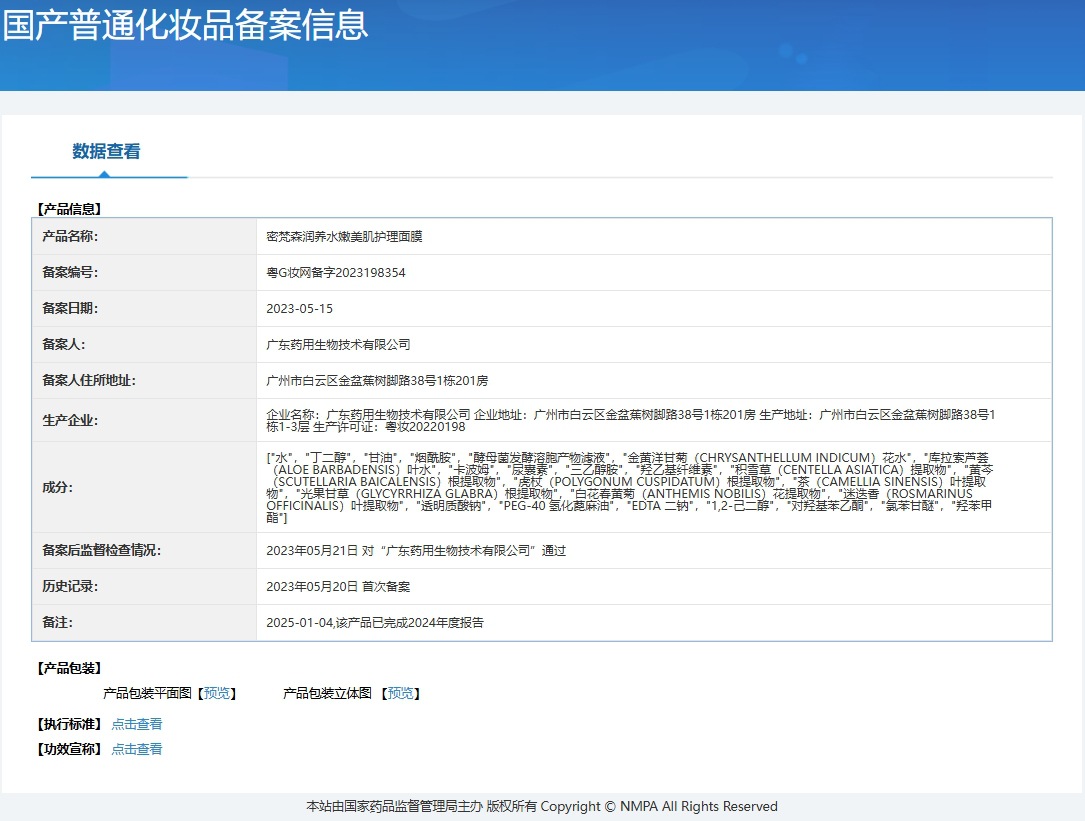This screenshot has height=821, width=1085.
Task: Open 点击查看 link beside 功效宣称
Action: tap(137, 749)
